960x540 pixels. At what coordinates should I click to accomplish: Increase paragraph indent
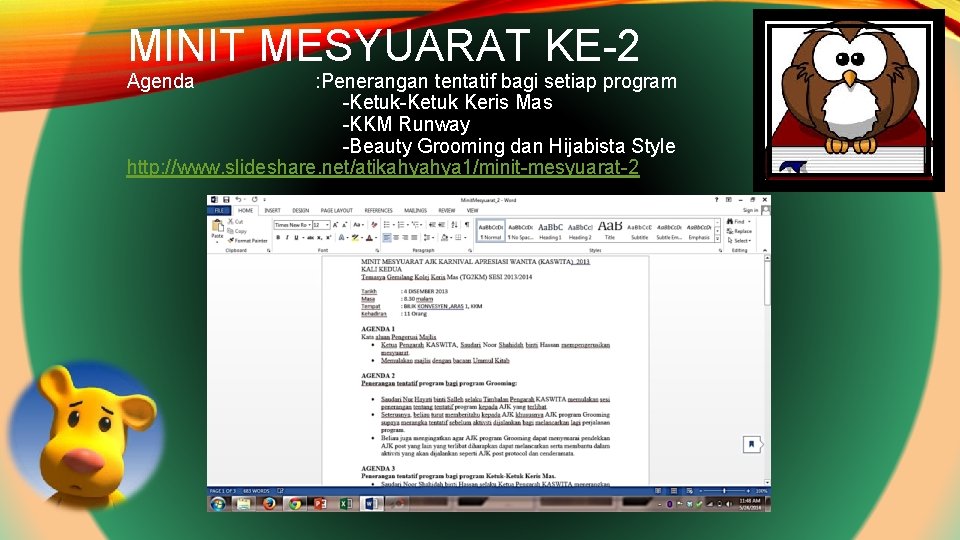click(x=441, y=225)
